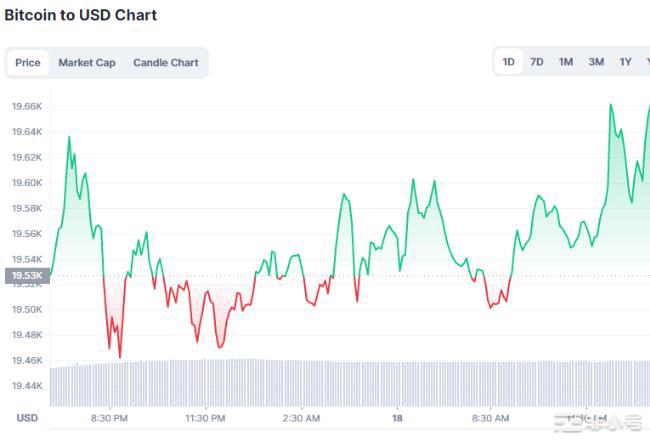Choose the 3M time range
650x441 pixels.
596,62
